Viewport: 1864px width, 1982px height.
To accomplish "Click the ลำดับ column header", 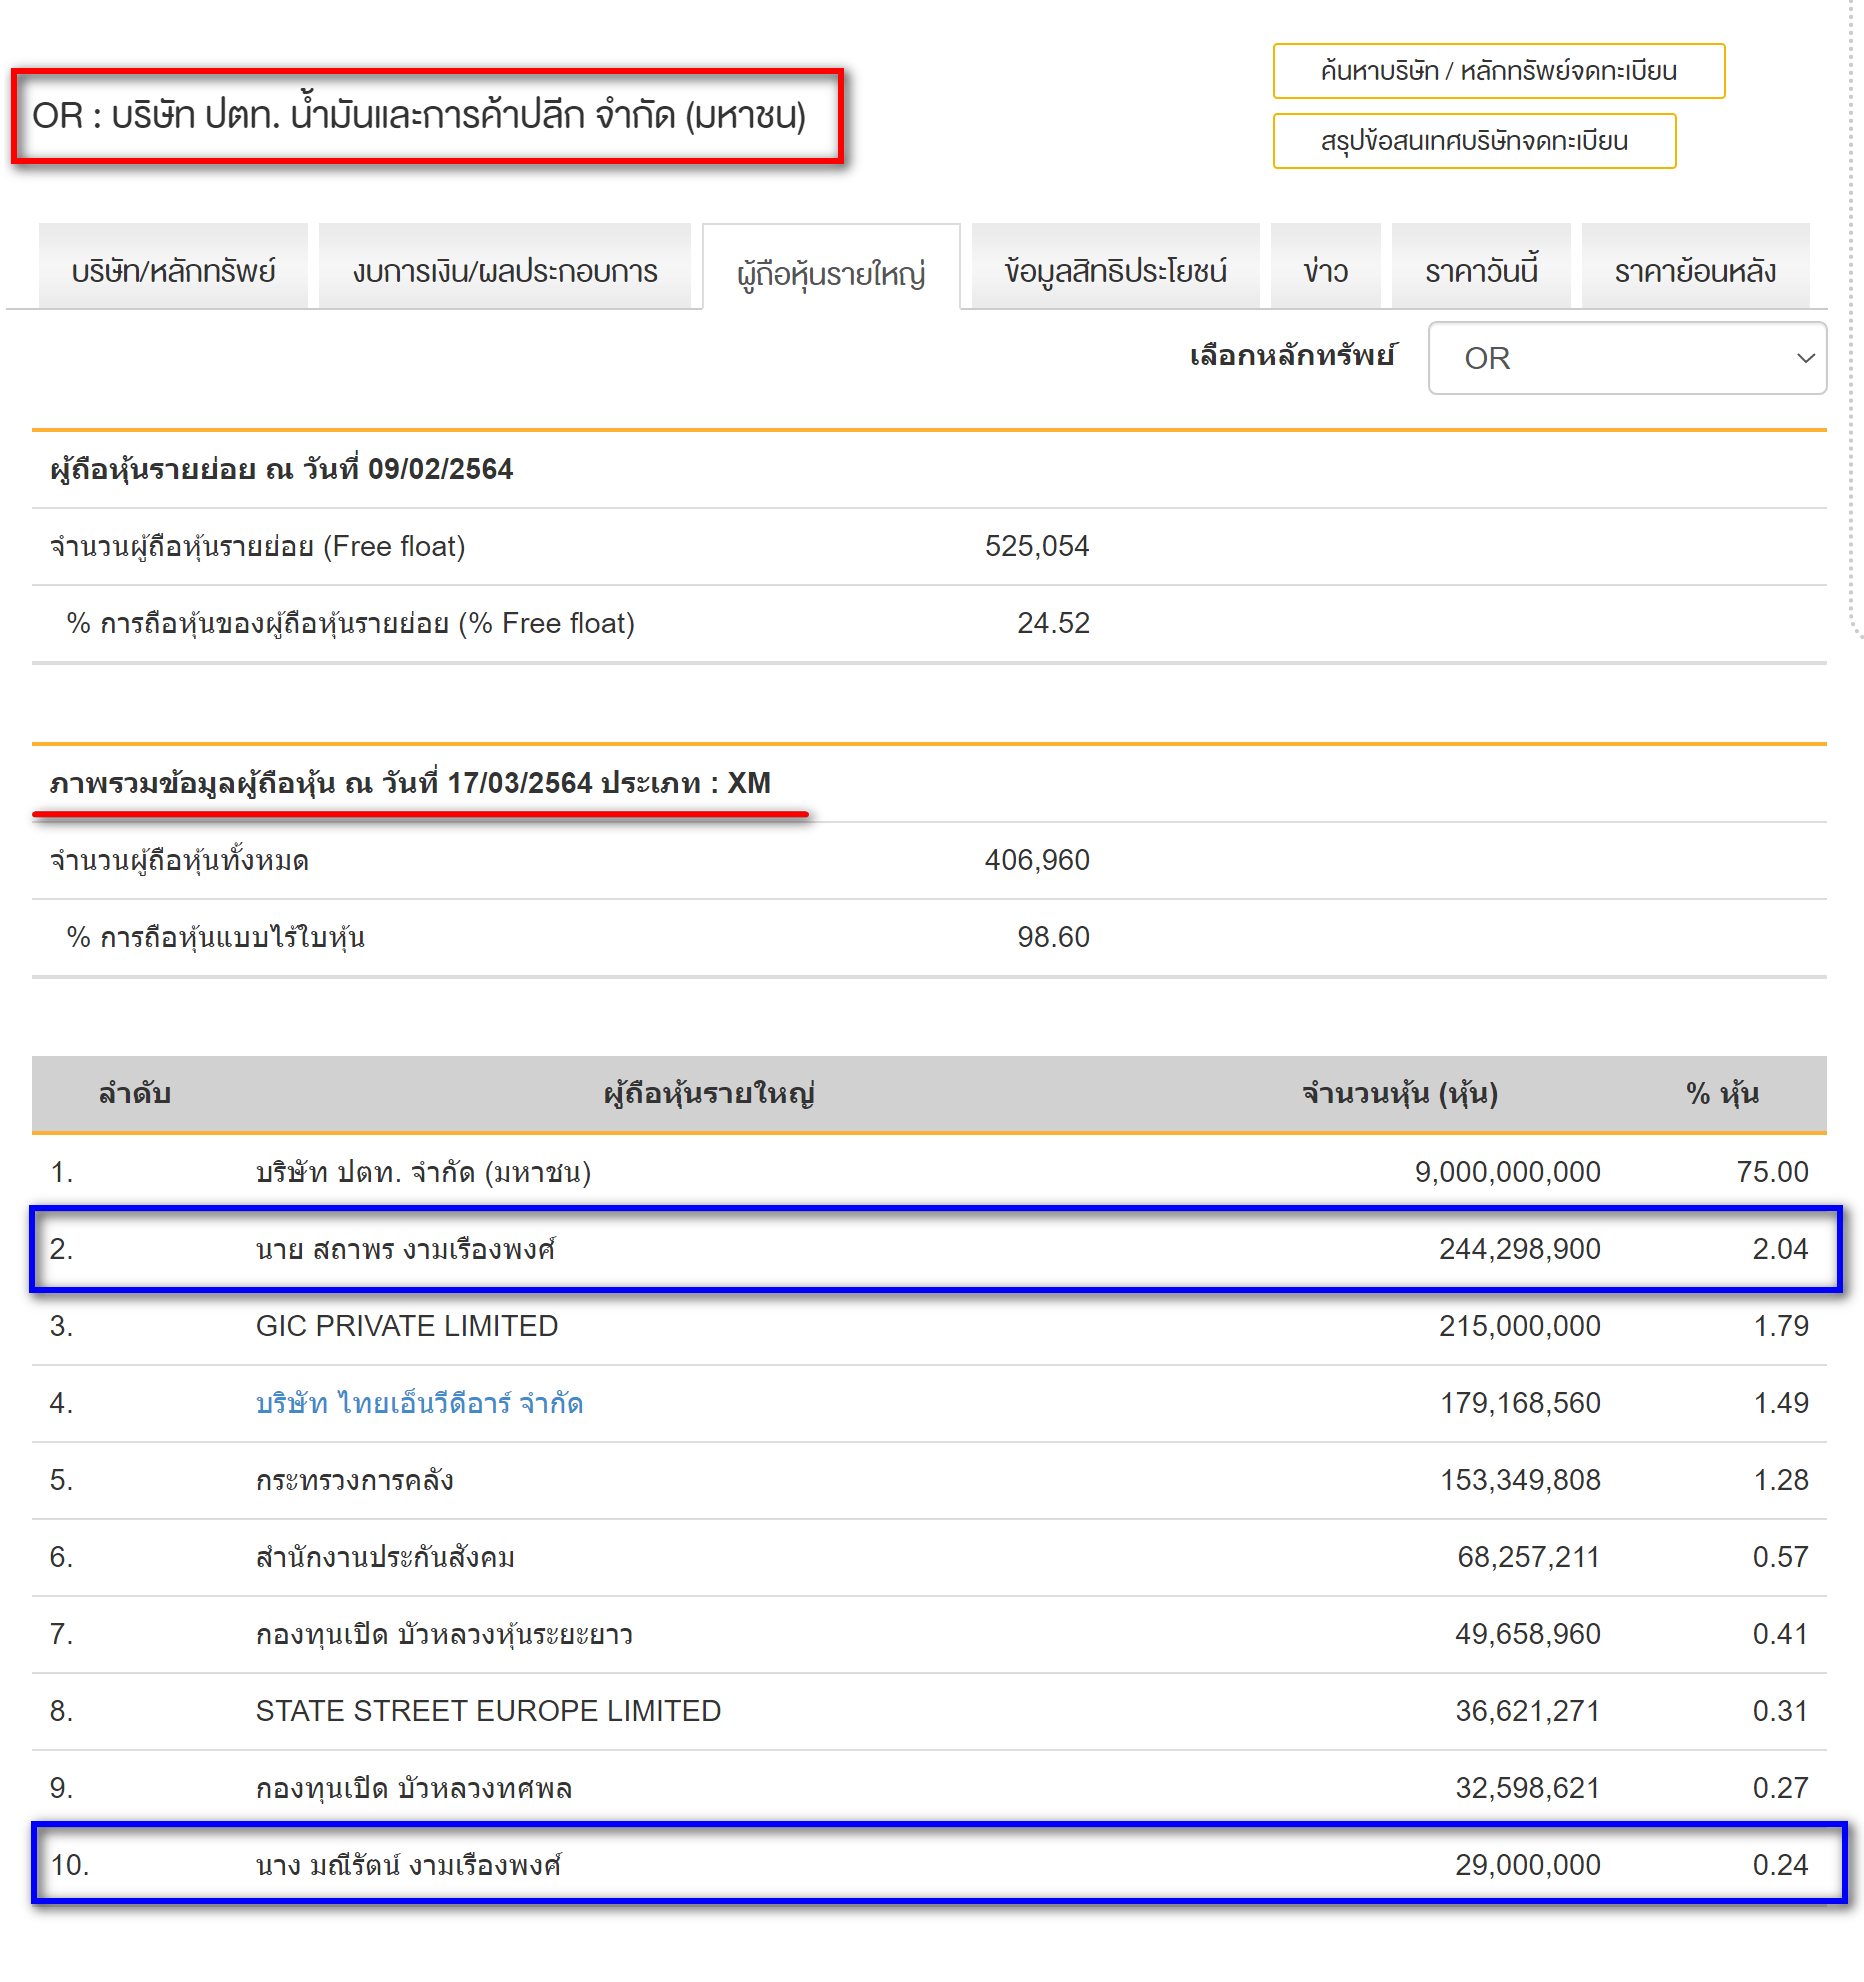I will [135, 1093].
